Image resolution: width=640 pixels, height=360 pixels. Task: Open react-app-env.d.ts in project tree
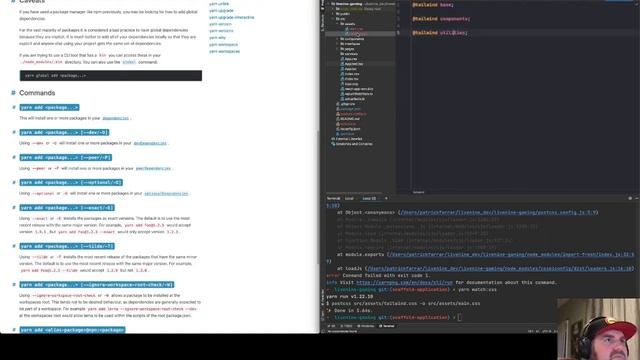[x=357, y=89]
